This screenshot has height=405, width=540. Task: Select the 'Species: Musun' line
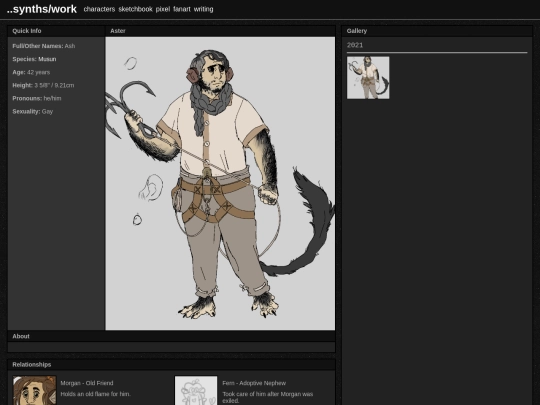[34, 59]
